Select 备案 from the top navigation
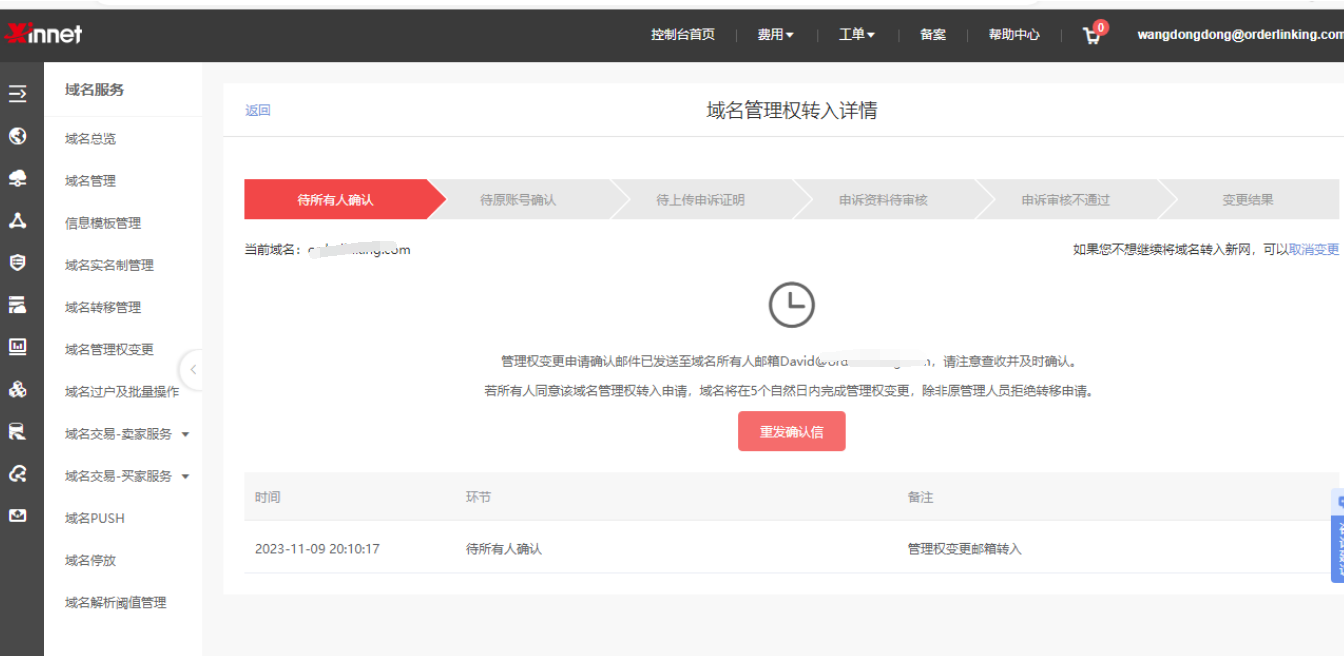The width and height of the screenshot is (1344, 656). [932, 34]
